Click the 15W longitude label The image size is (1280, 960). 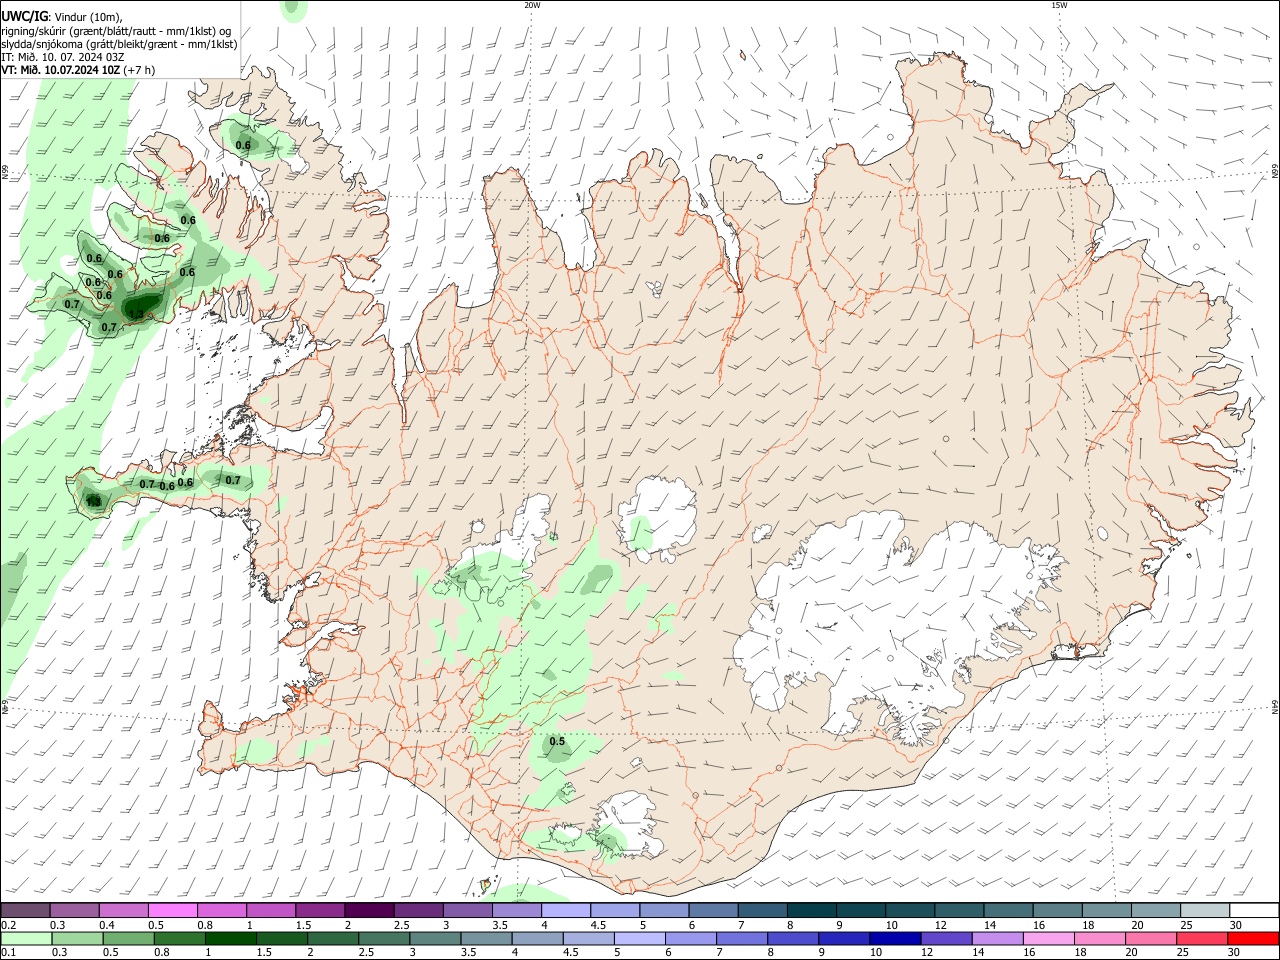pyautogui.click(x=1059, y=5)
